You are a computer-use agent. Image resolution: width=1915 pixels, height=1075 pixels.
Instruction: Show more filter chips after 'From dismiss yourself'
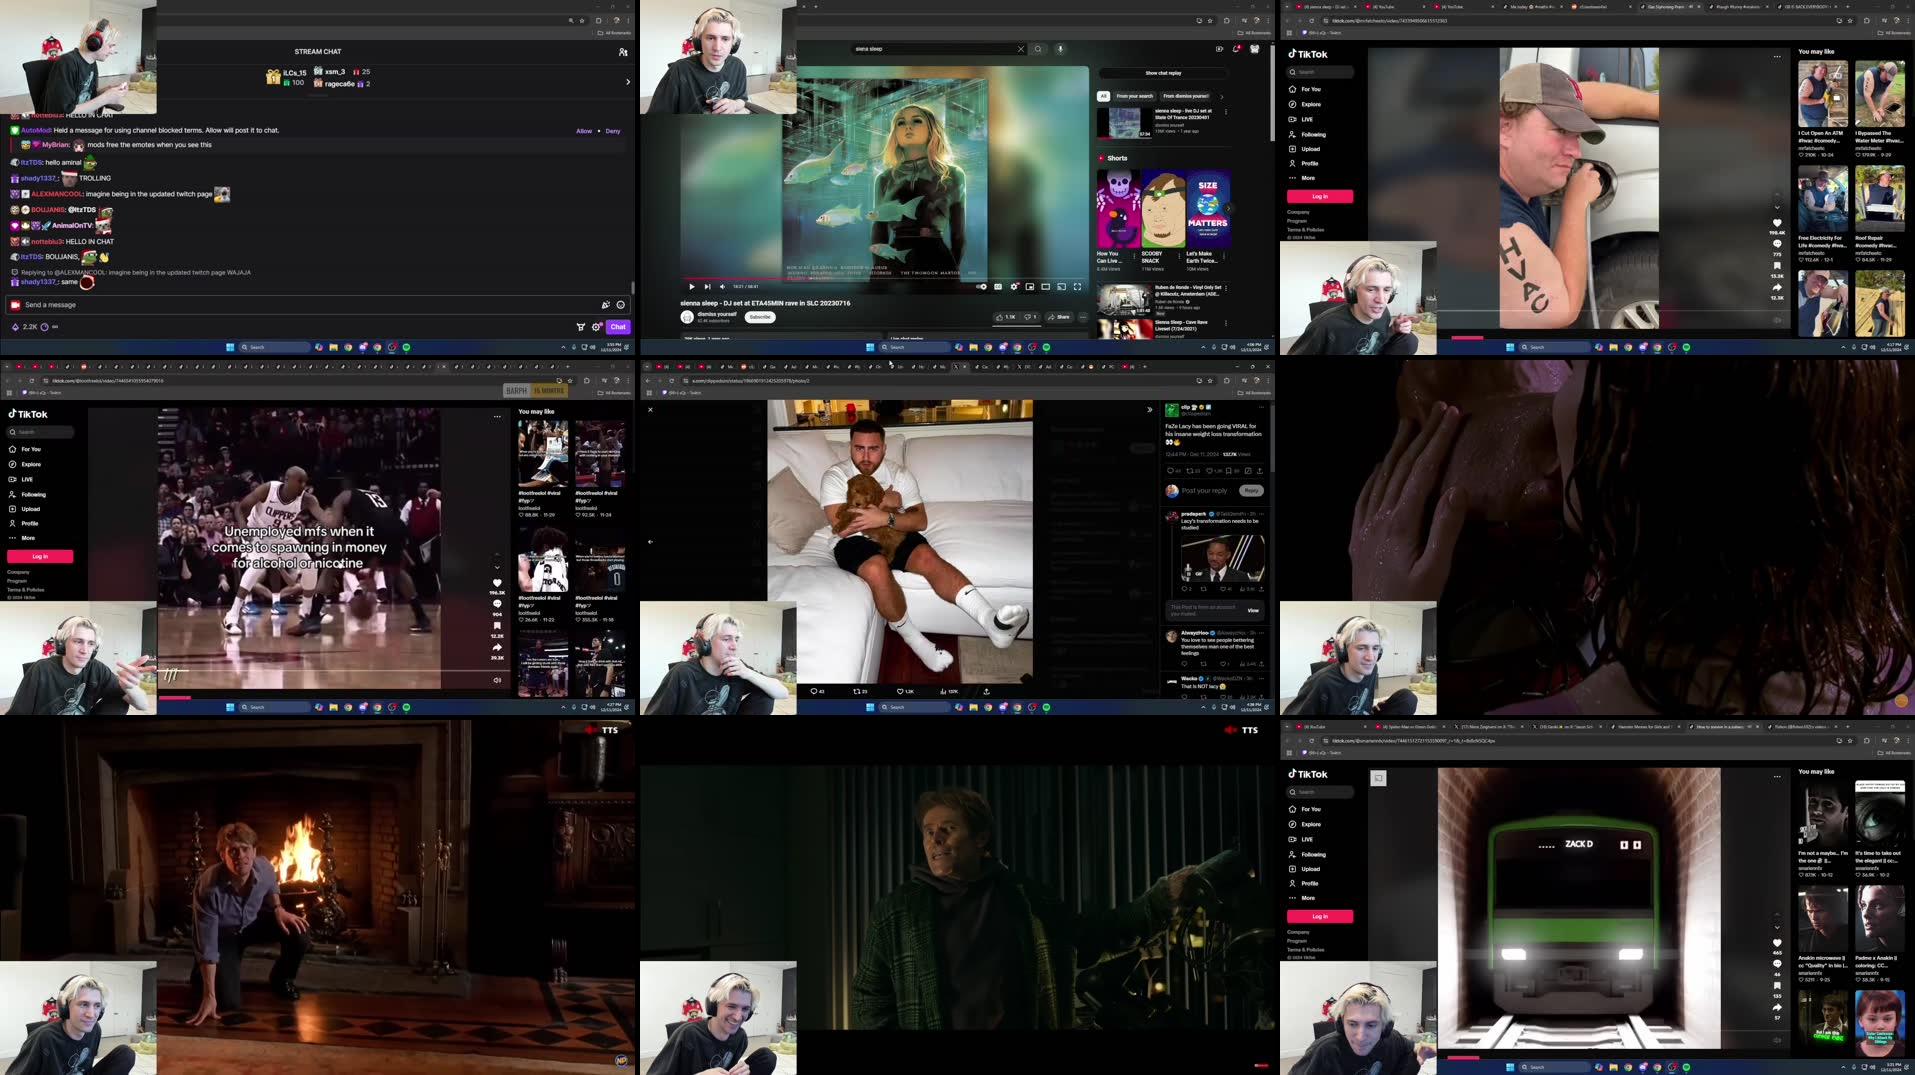[1222, 97]
